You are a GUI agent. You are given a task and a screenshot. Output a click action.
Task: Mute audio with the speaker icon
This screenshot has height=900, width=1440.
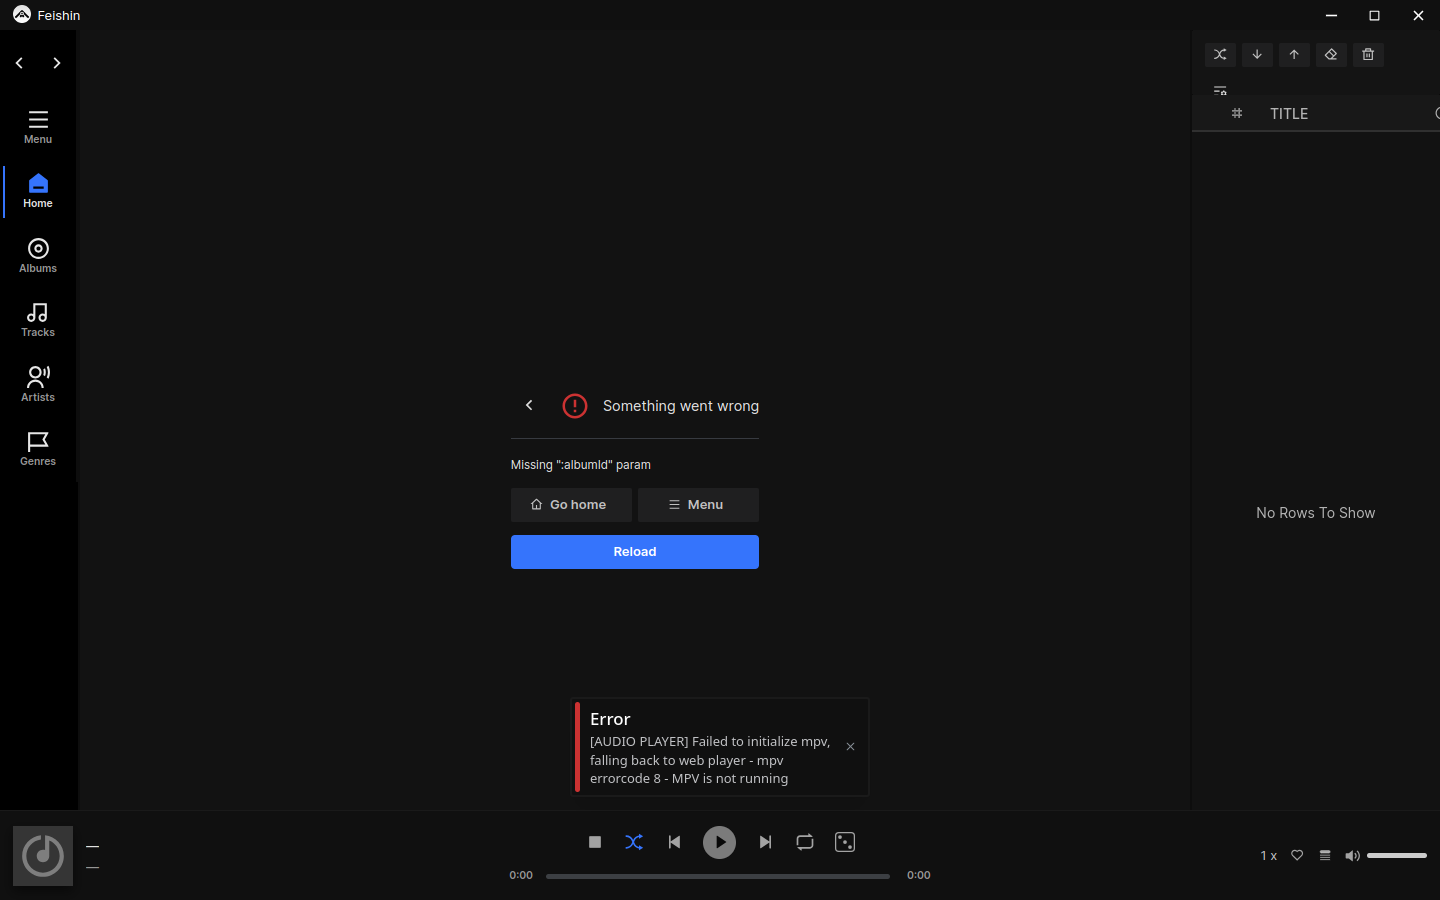click(1352, 855)
